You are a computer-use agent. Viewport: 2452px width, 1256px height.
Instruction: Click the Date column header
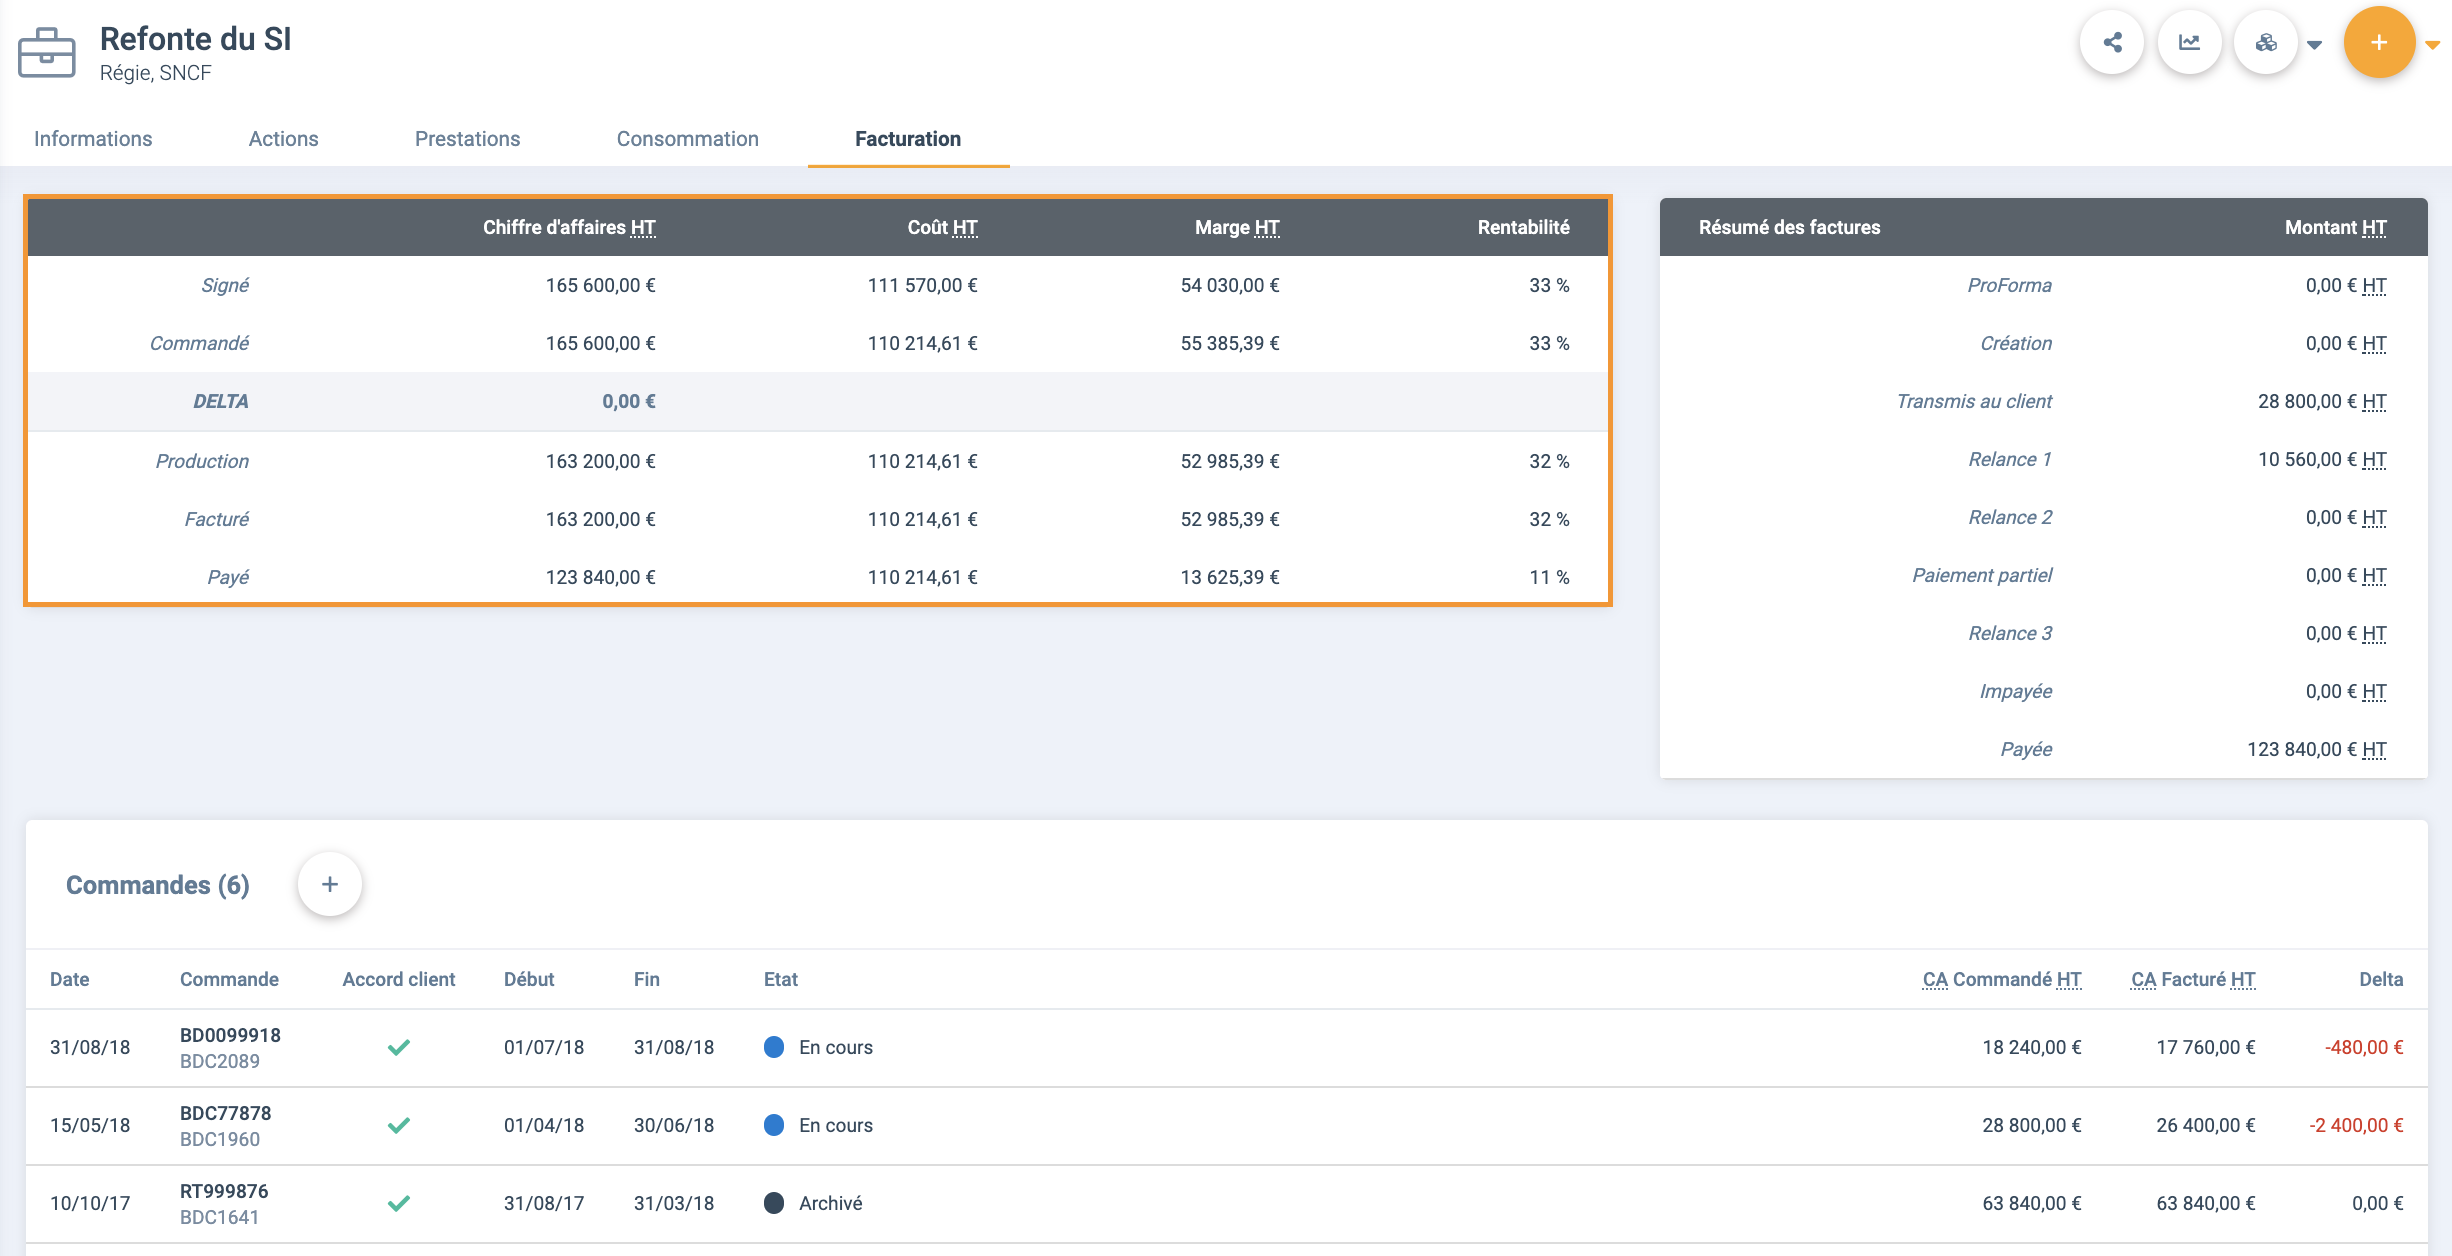(70, 979)
